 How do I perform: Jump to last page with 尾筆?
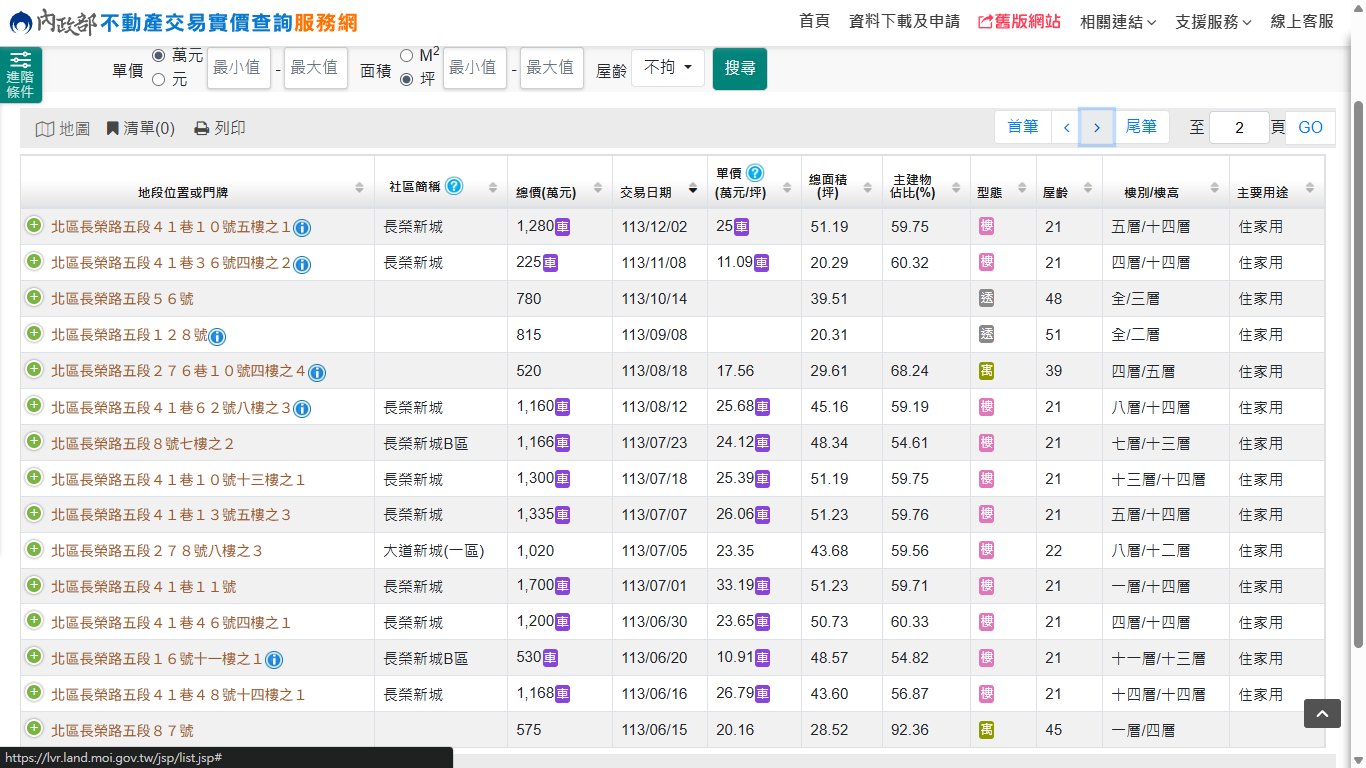[1141, 127]
